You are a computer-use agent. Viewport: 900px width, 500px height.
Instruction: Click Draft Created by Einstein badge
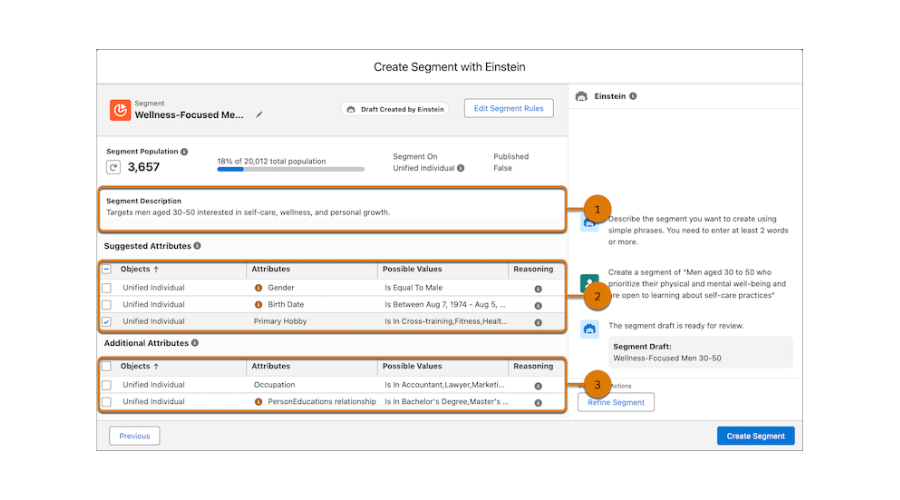pos(395,109)
